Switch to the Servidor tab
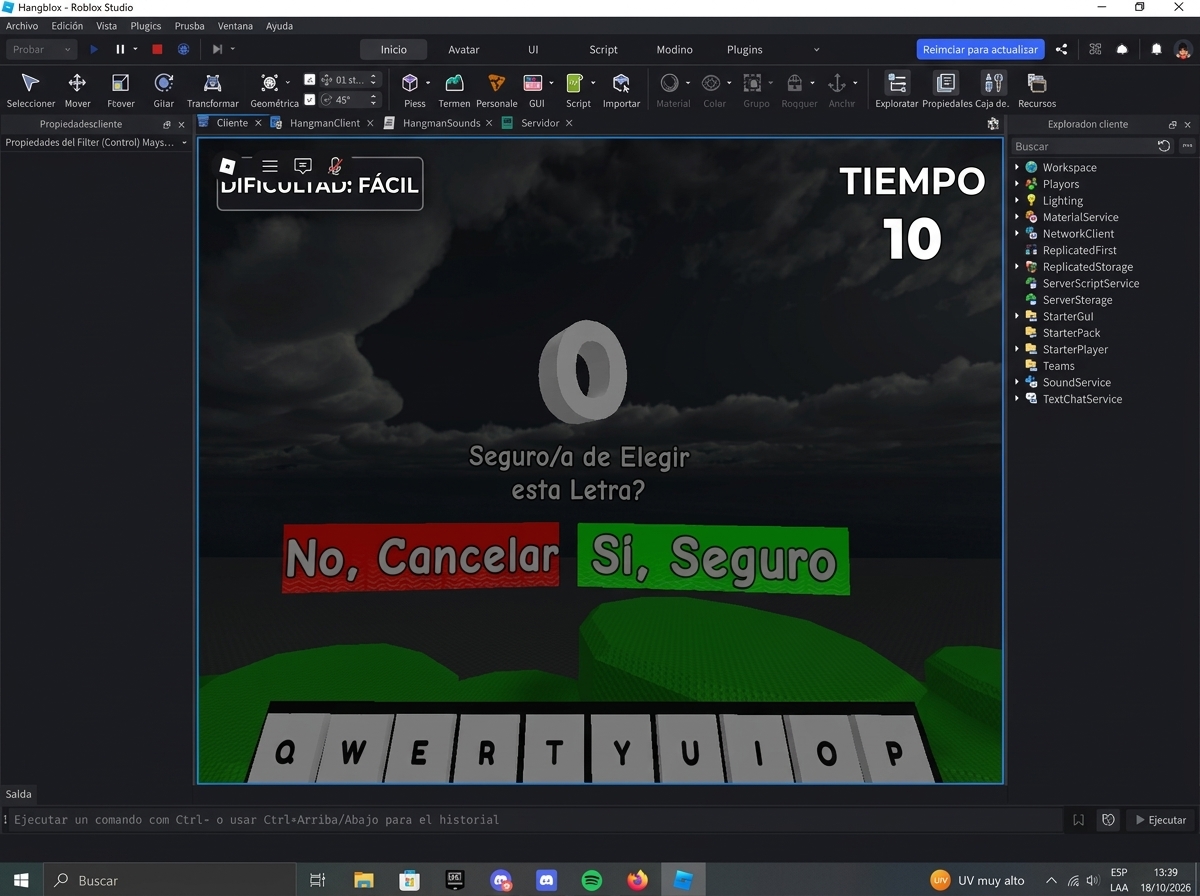1200x896 pixels. click(538, 123)
